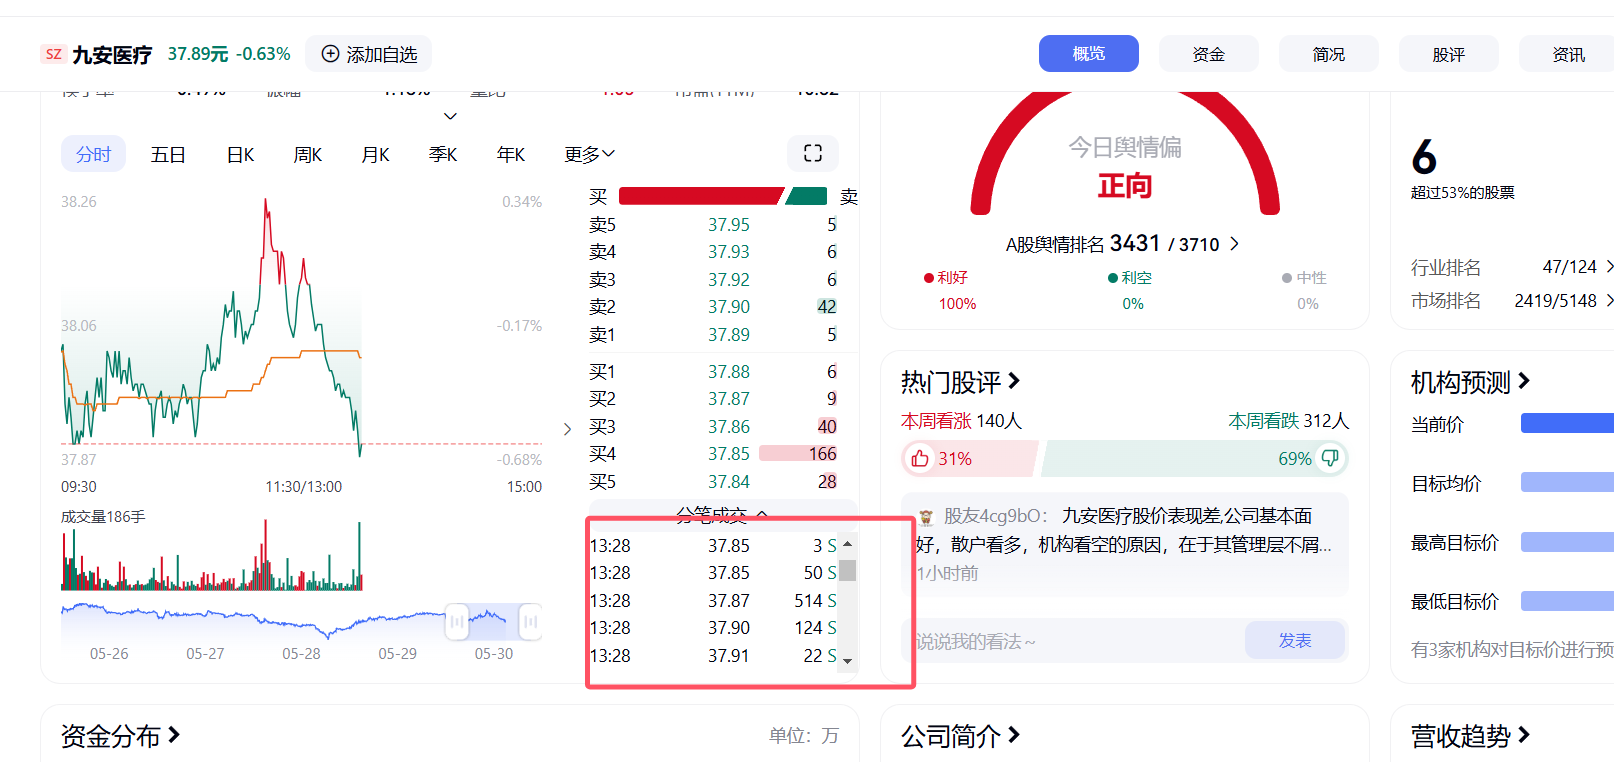Click right handle of range slider
The width and height of the screenshot is (1614, 762).
[x=530, y=622]
